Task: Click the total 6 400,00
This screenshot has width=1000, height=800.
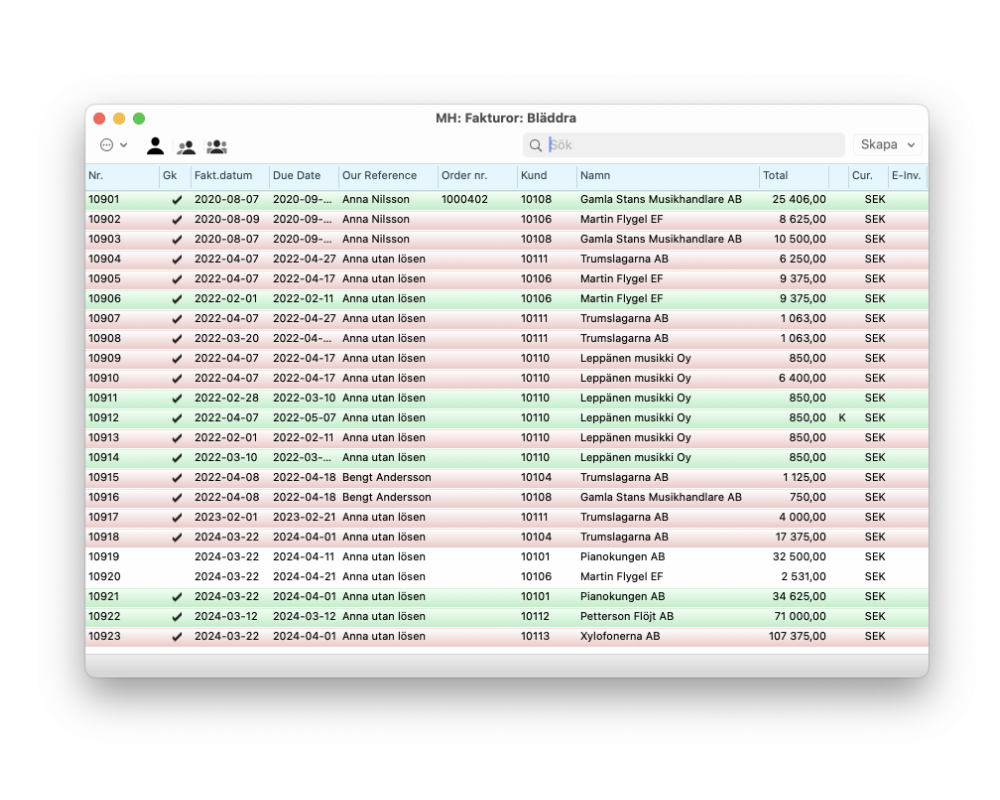Action: pyautogui.click(x=802, y=378)
